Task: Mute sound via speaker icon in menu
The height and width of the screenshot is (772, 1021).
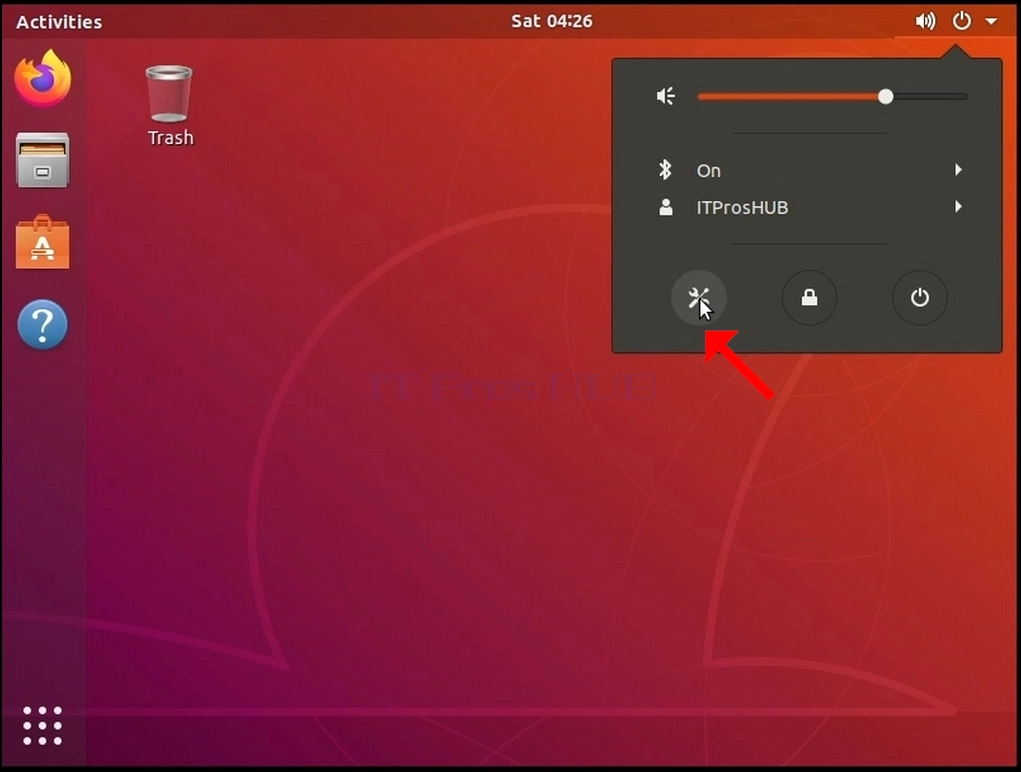Action: point(665,96)
